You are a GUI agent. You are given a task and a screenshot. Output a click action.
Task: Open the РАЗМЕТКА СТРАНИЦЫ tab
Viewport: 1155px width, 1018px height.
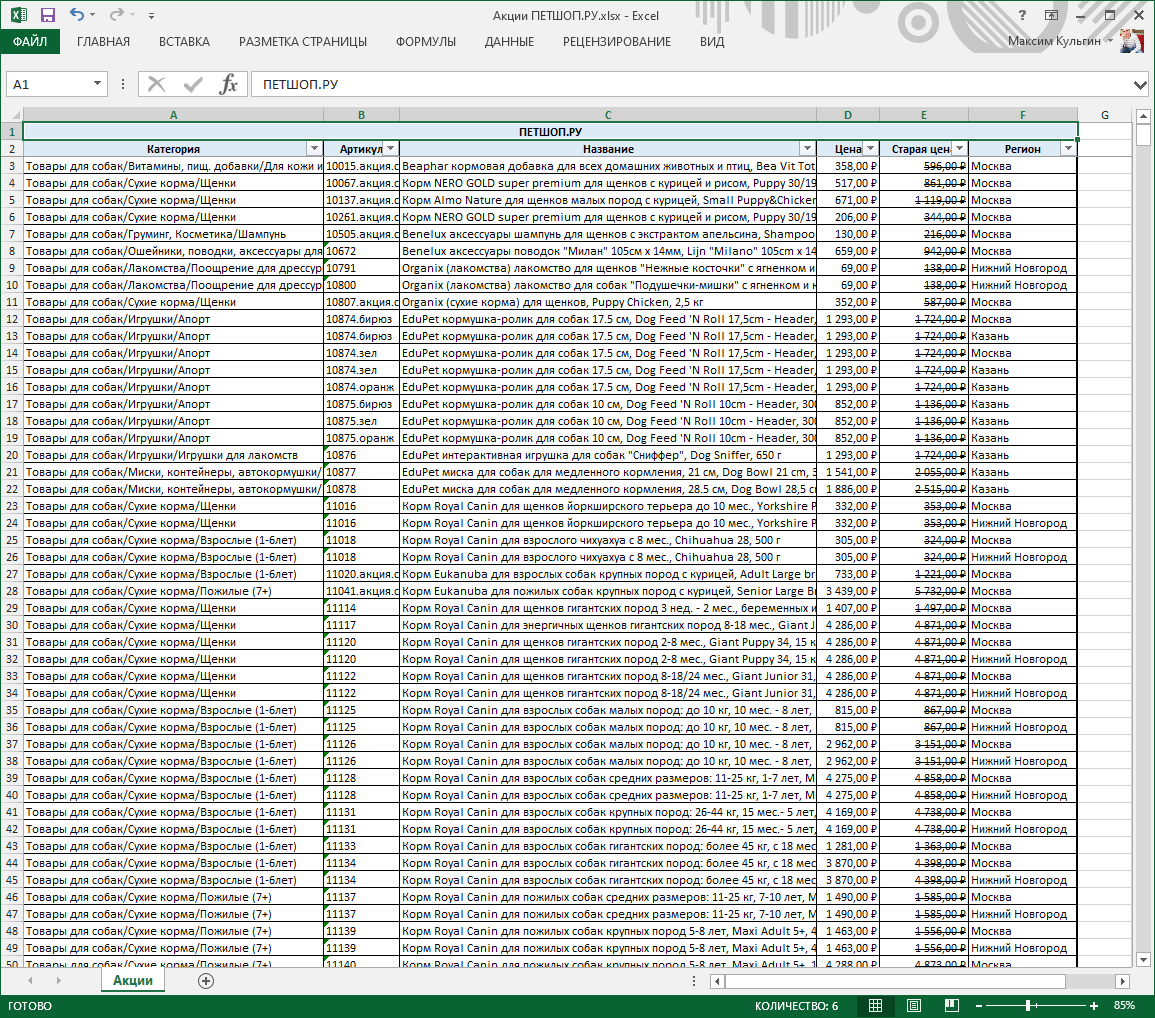pyautogui.click(x=303, y=42)
